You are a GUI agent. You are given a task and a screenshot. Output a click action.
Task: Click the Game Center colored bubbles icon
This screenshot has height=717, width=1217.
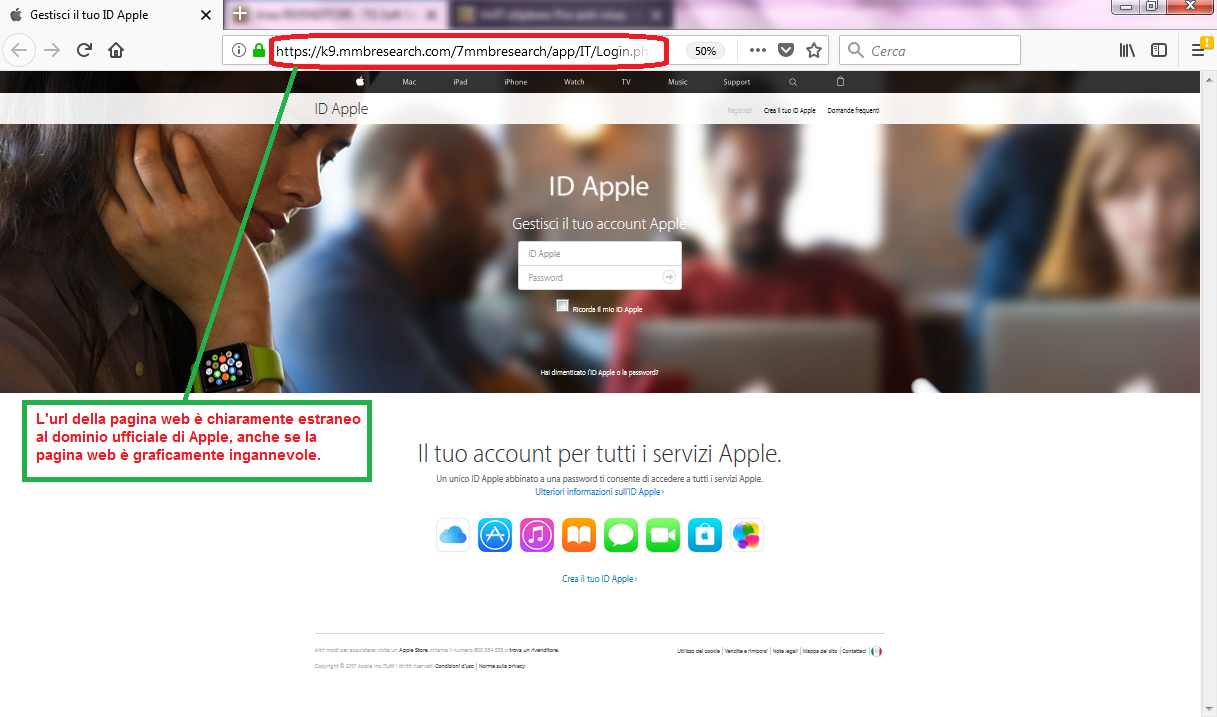(747, 535)
